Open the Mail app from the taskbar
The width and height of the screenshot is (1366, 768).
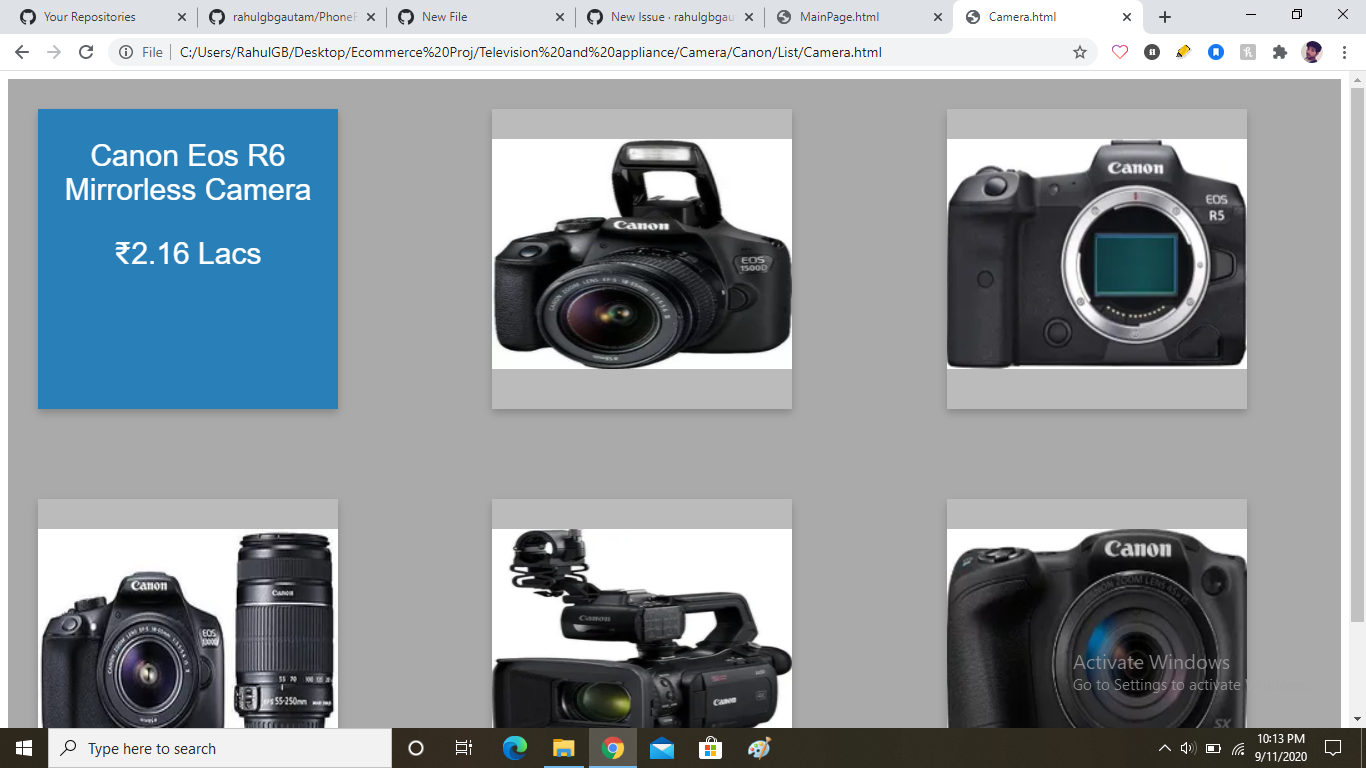point(661,748)
